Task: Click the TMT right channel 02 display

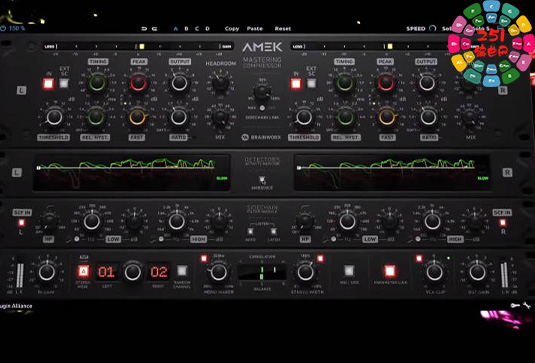Action: click(159, 272)
